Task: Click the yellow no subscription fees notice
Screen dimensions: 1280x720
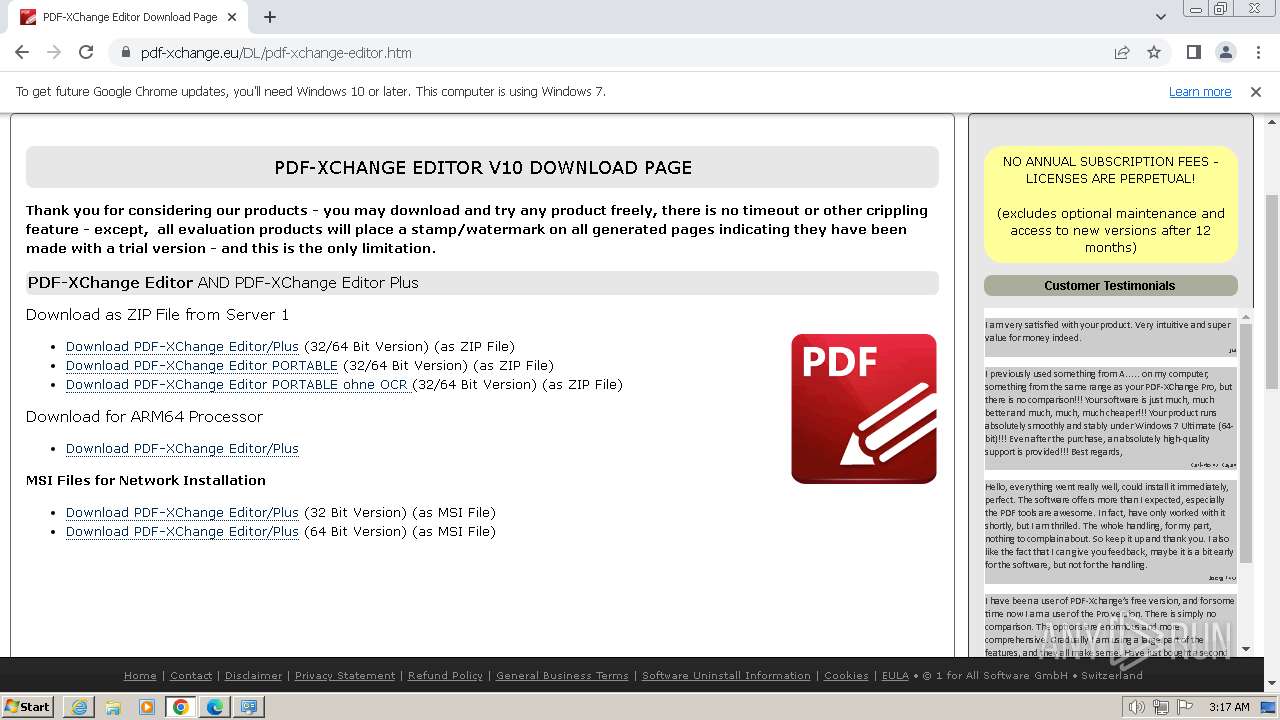Action: (1110, 204)
